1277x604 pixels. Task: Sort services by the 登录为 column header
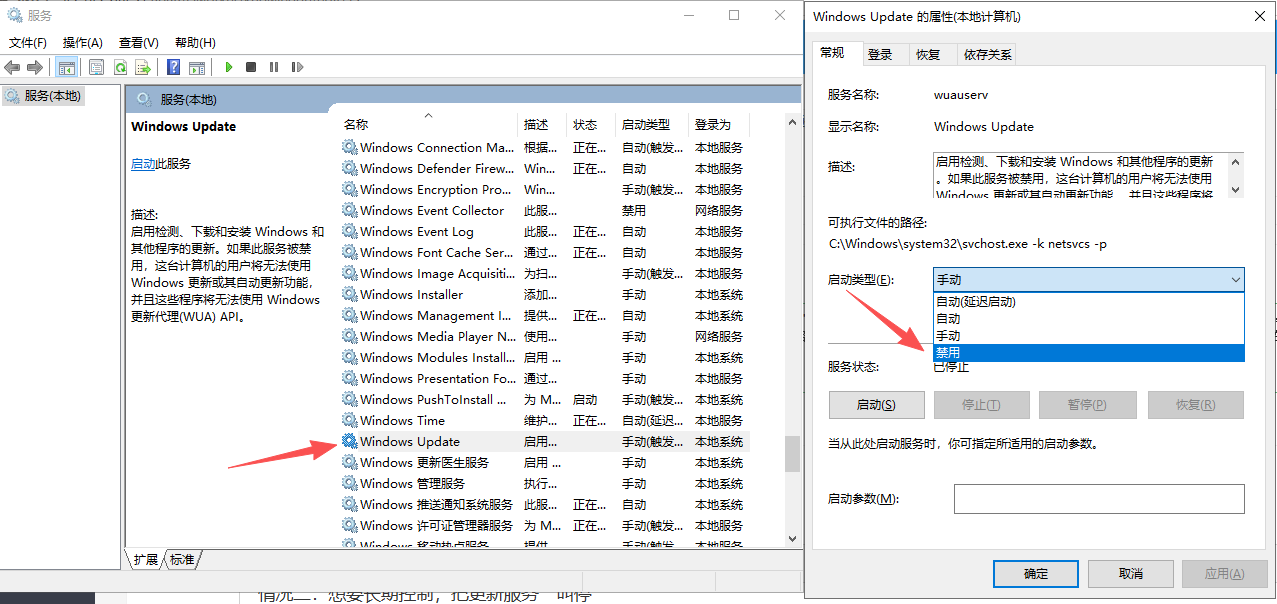[719, 125]
